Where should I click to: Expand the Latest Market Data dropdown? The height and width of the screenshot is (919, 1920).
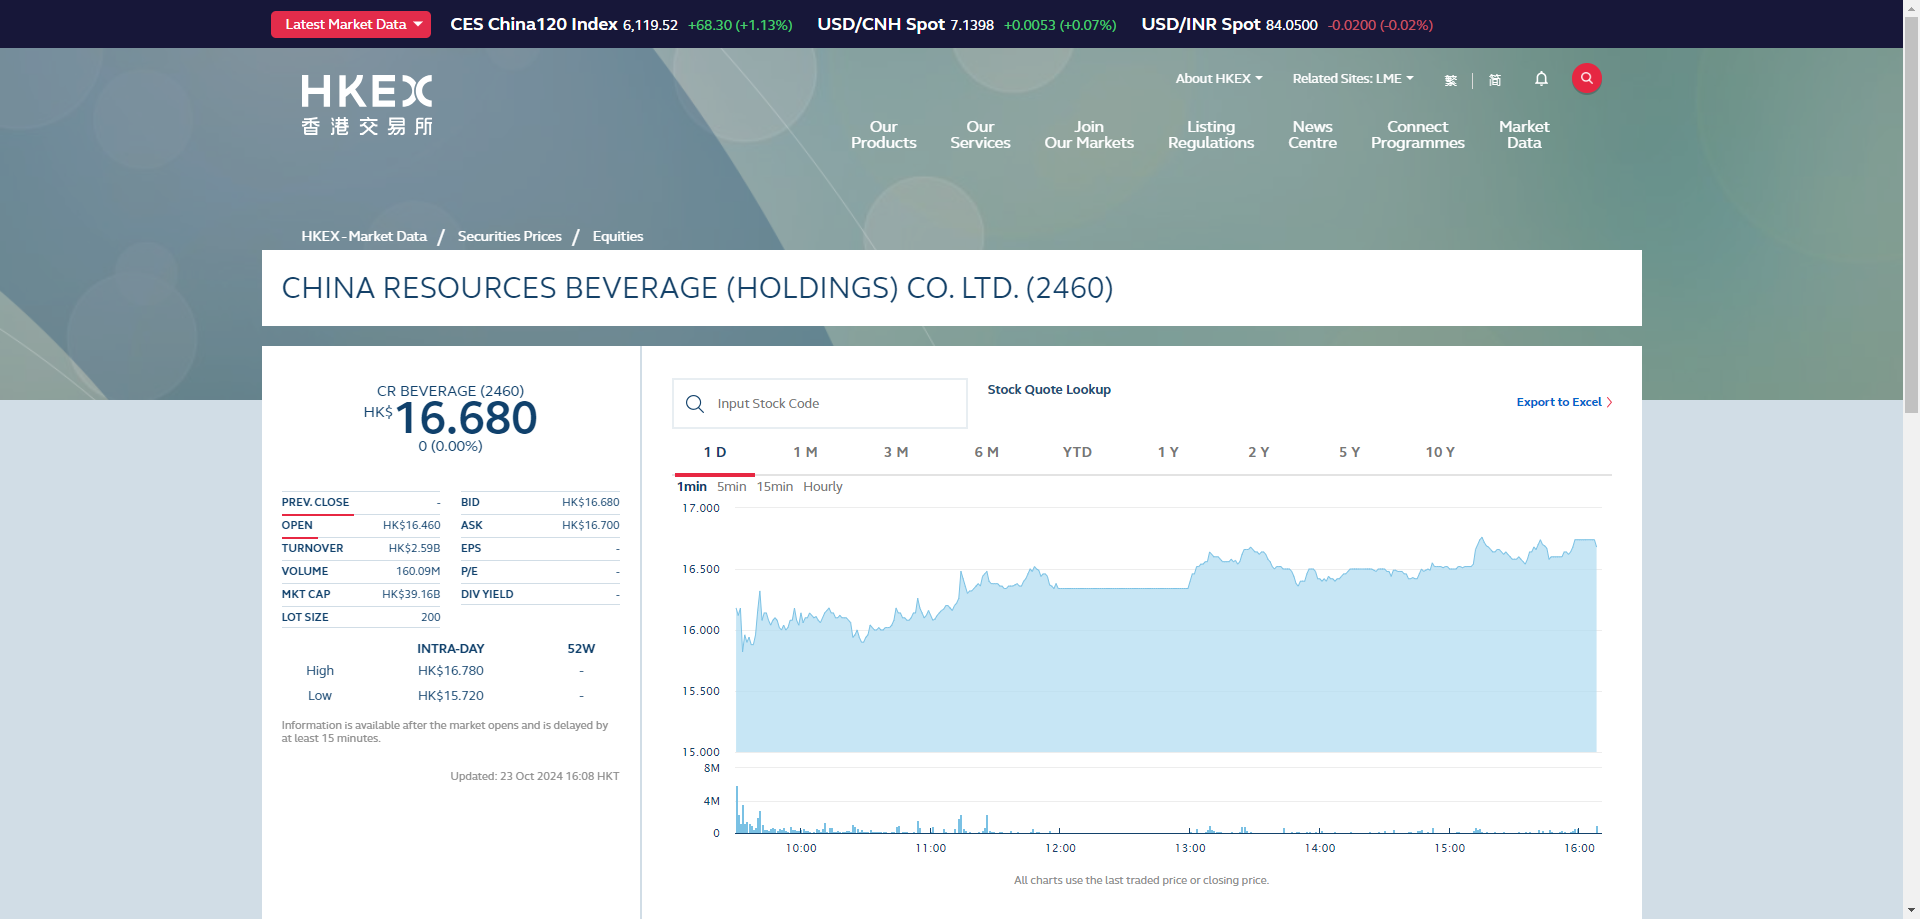(351, 24)
